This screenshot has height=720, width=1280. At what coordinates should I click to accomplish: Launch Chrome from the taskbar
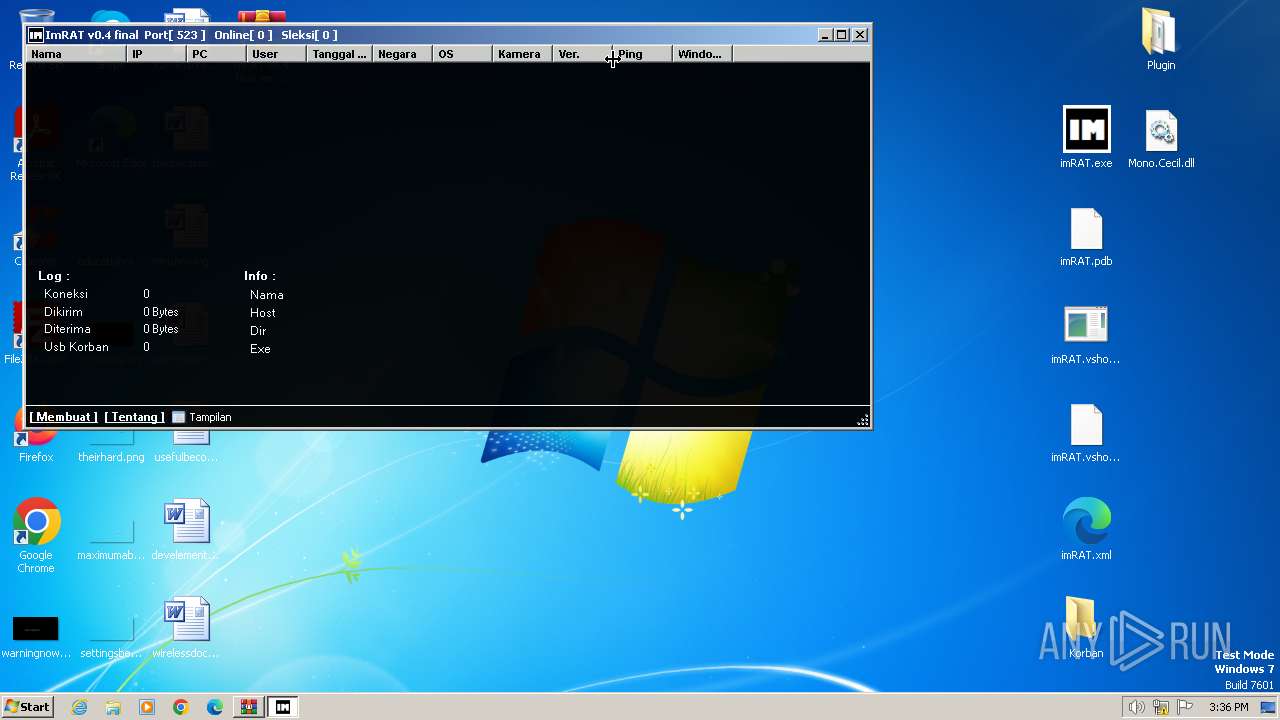click(181, 707)
